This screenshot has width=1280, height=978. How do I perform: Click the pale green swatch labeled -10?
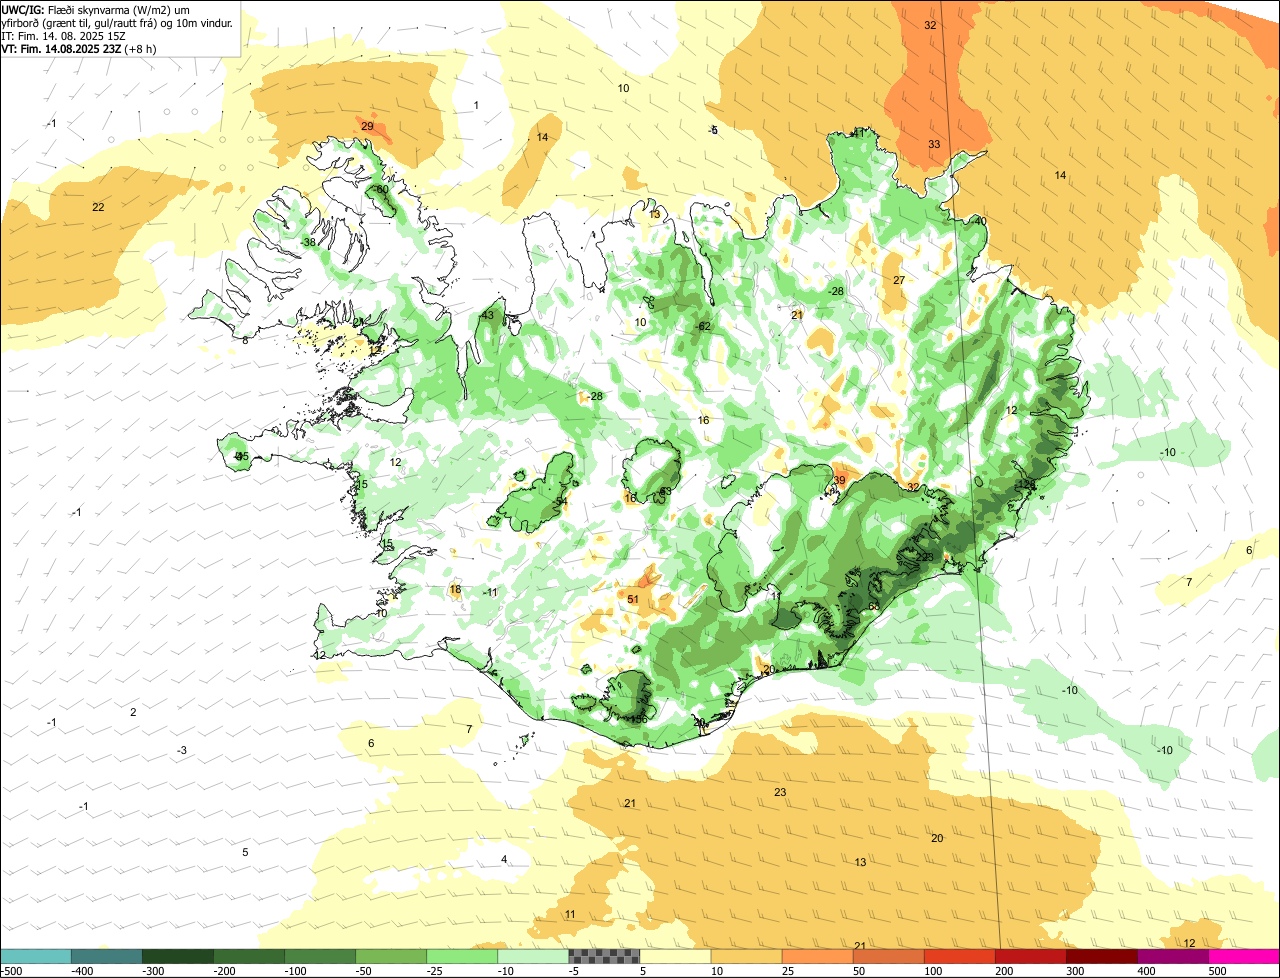tap(533, 956)
